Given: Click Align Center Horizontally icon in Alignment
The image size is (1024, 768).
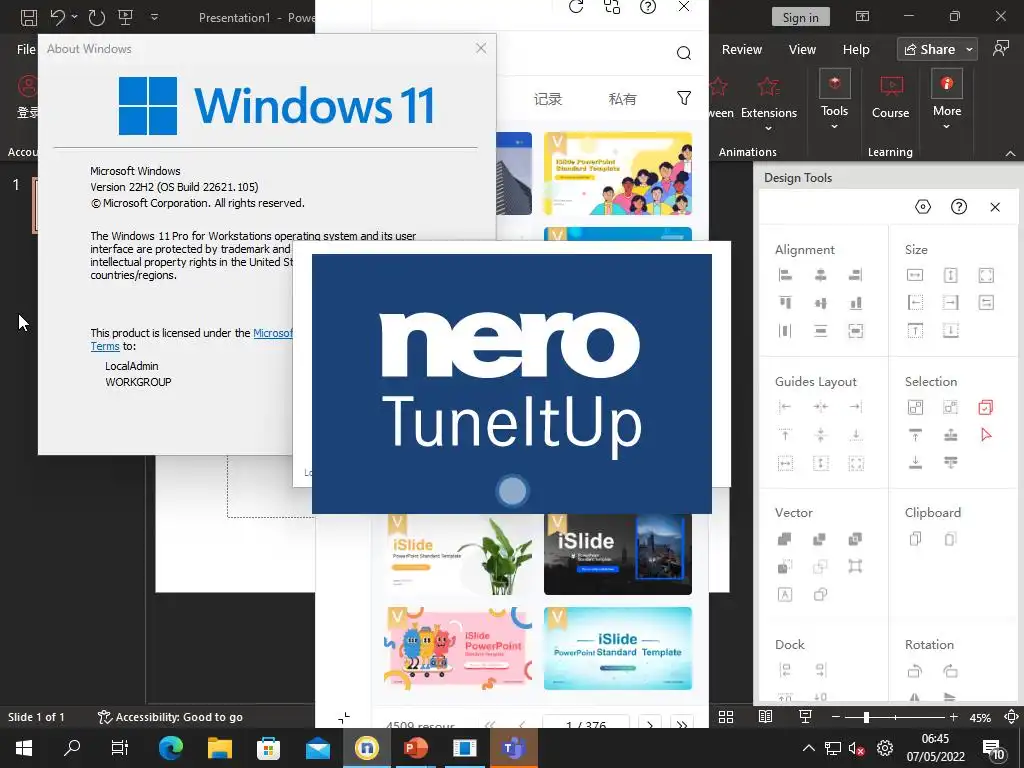Looking at the screenshot, I should click(x=820, y=275).
